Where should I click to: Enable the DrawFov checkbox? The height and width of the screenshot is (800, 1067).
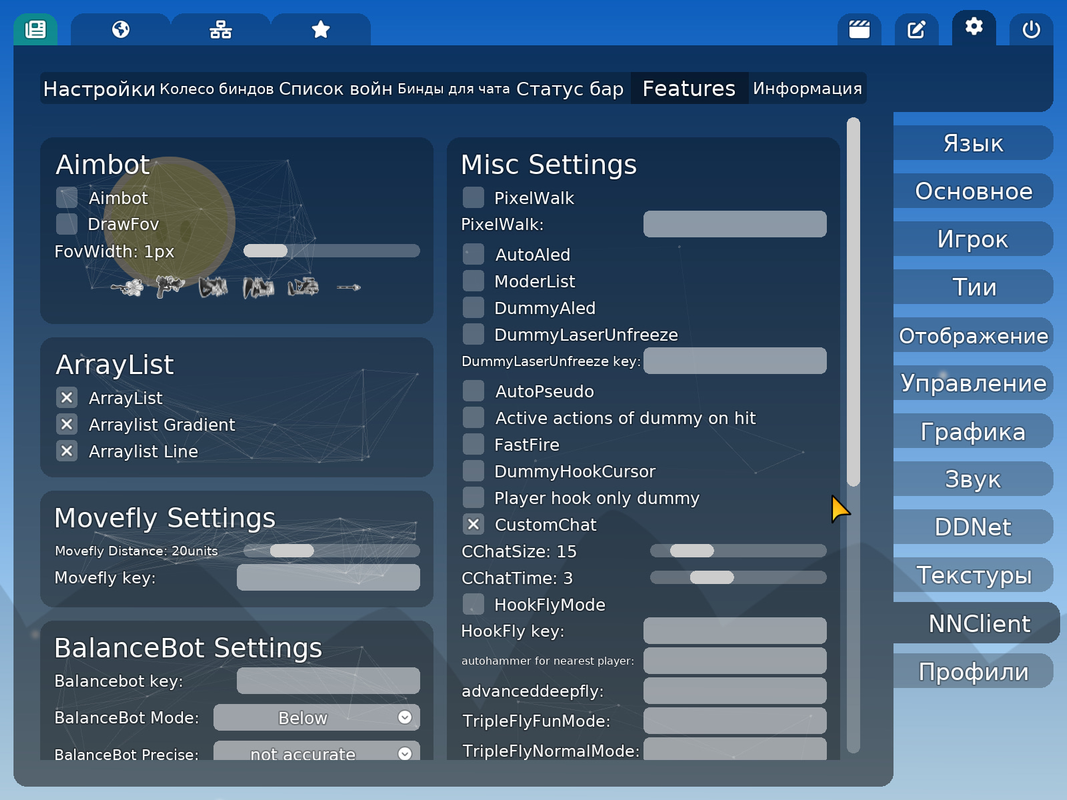67,224
